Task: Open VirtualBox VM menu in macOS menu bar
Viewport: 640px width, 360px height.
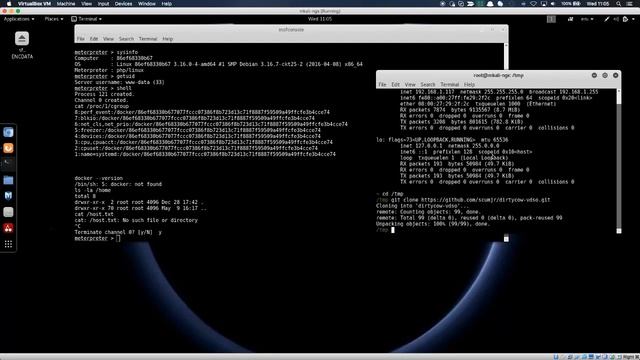Action: tap(34, 4)
